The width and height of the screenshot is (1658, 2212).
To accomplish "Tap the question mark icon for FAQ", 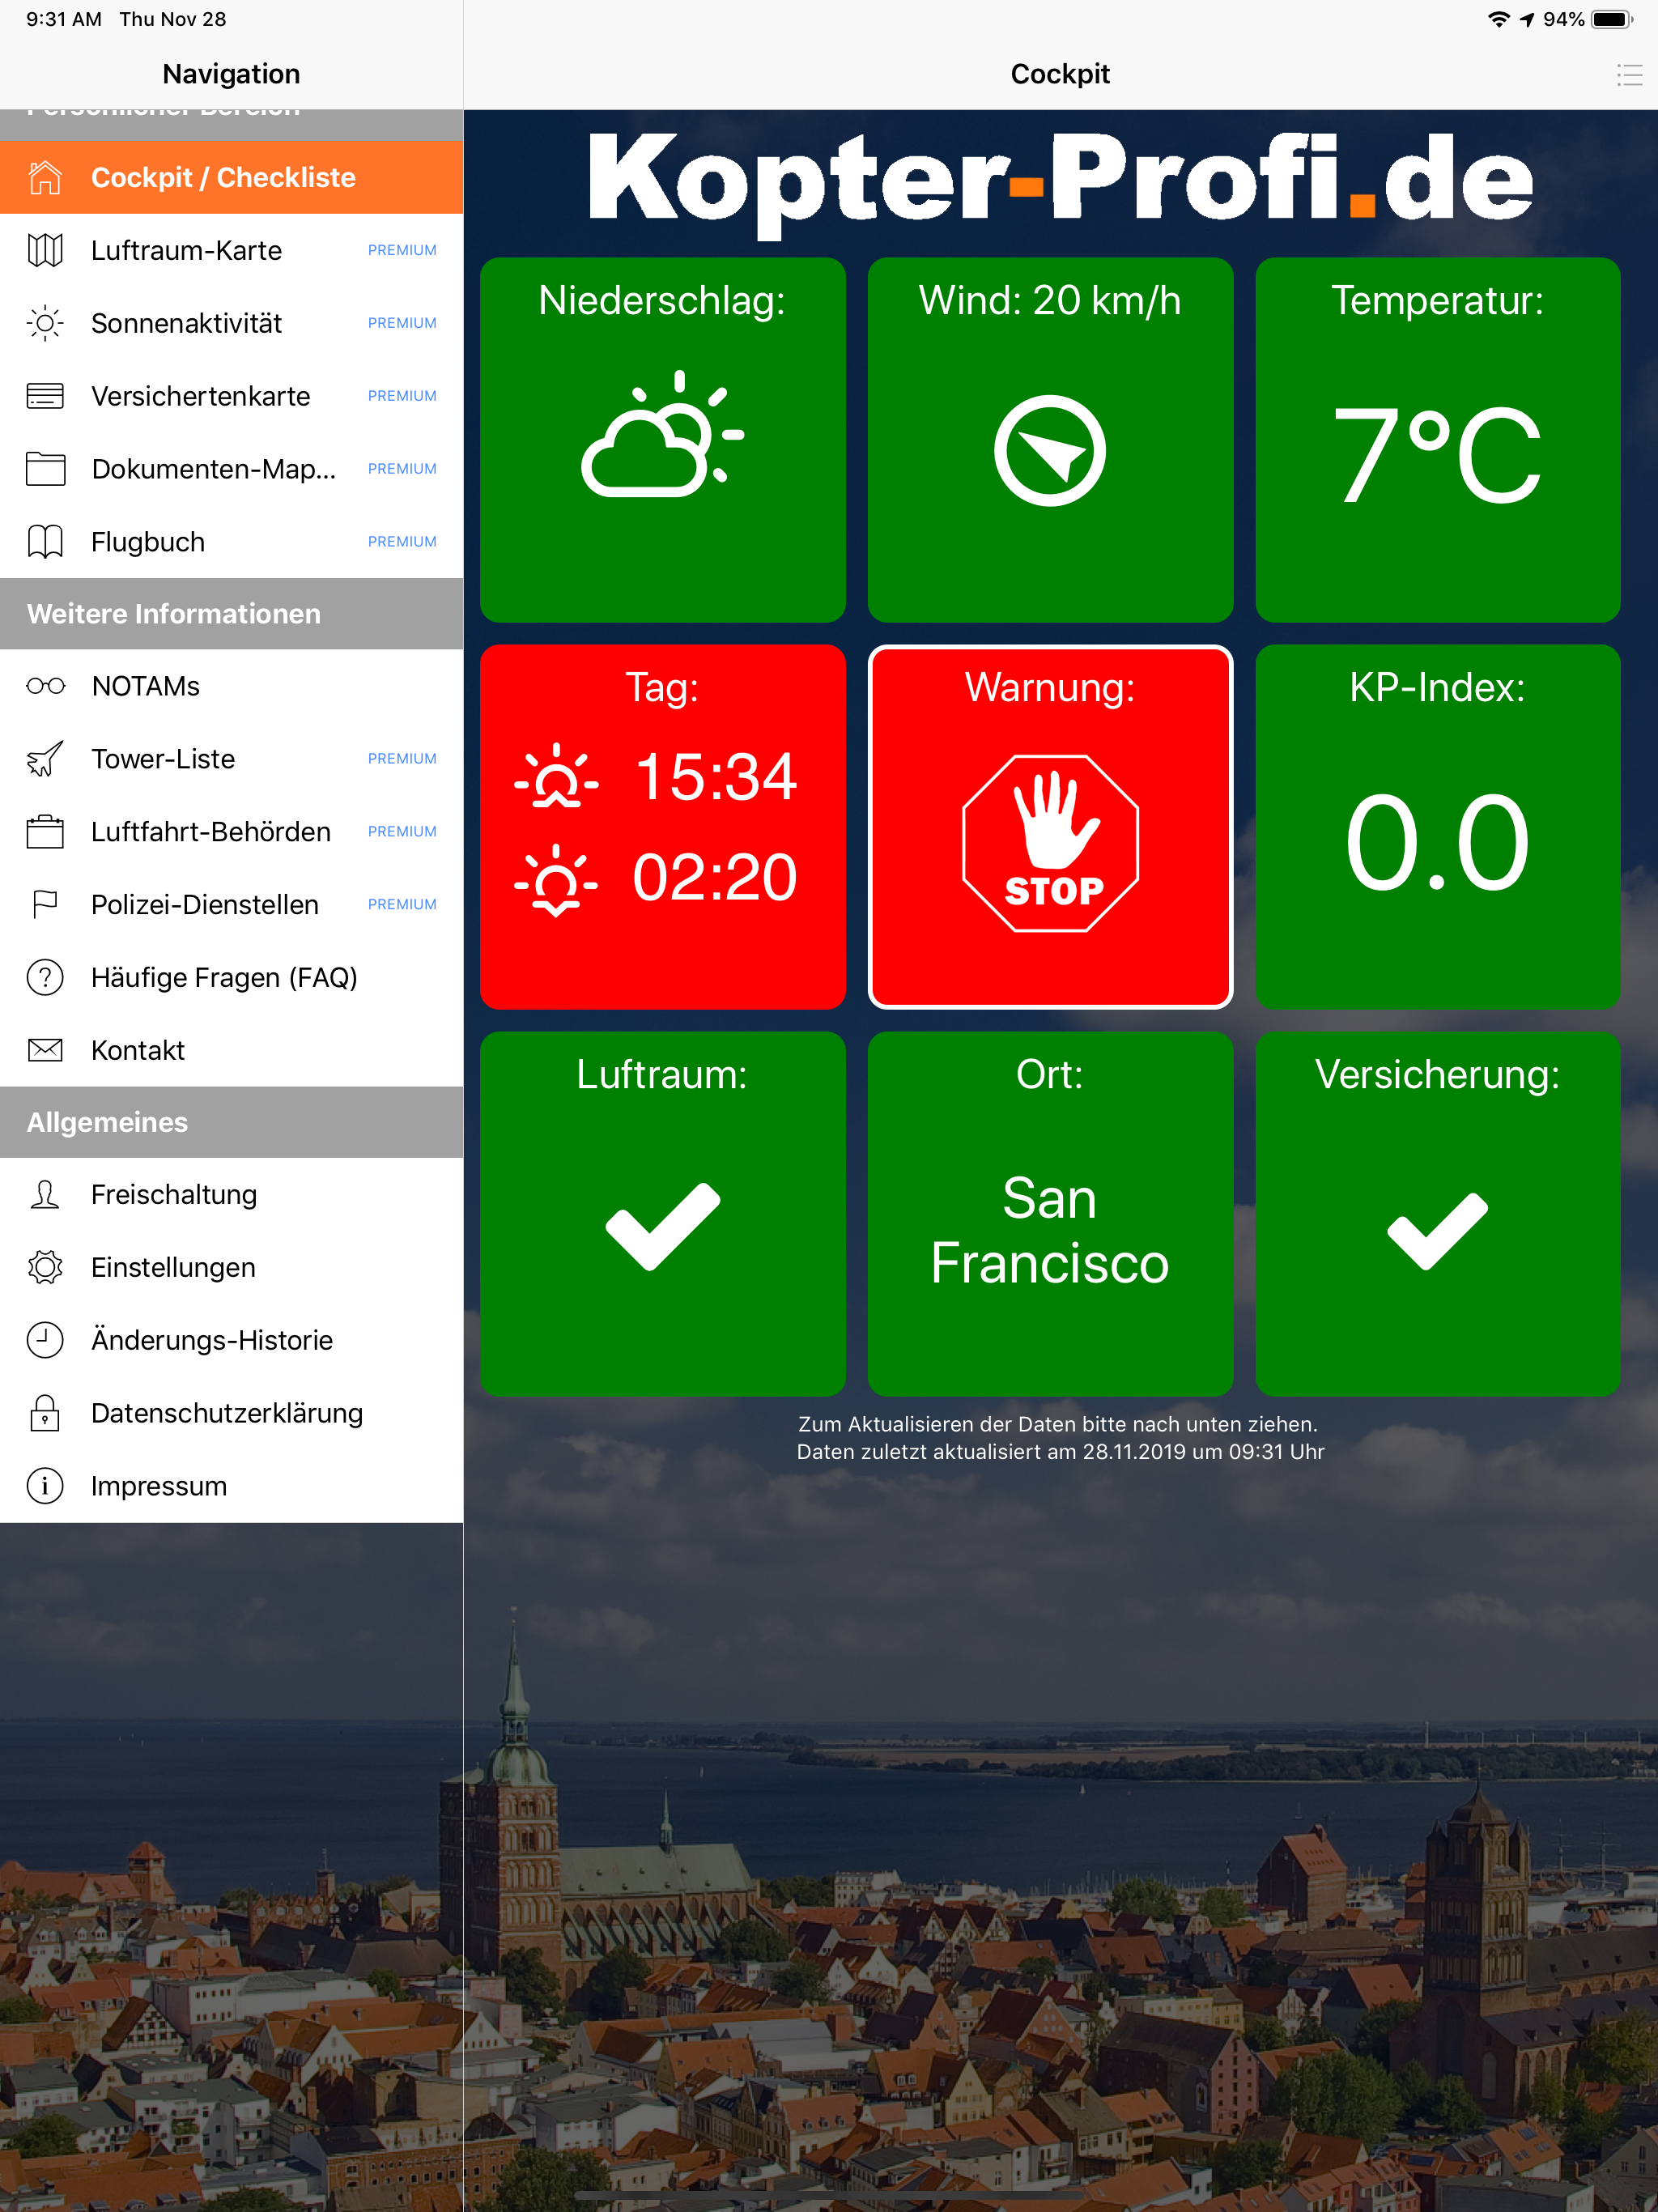I will coord(45,977).
